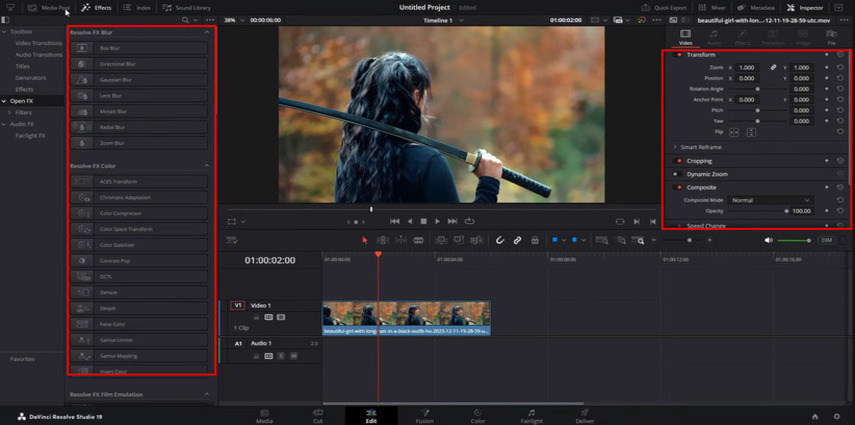Image resolution: width=855 pixels, height=425 pixels.
Task: Collapse the Resolve FX Color group
Action: tap(207, 165)
